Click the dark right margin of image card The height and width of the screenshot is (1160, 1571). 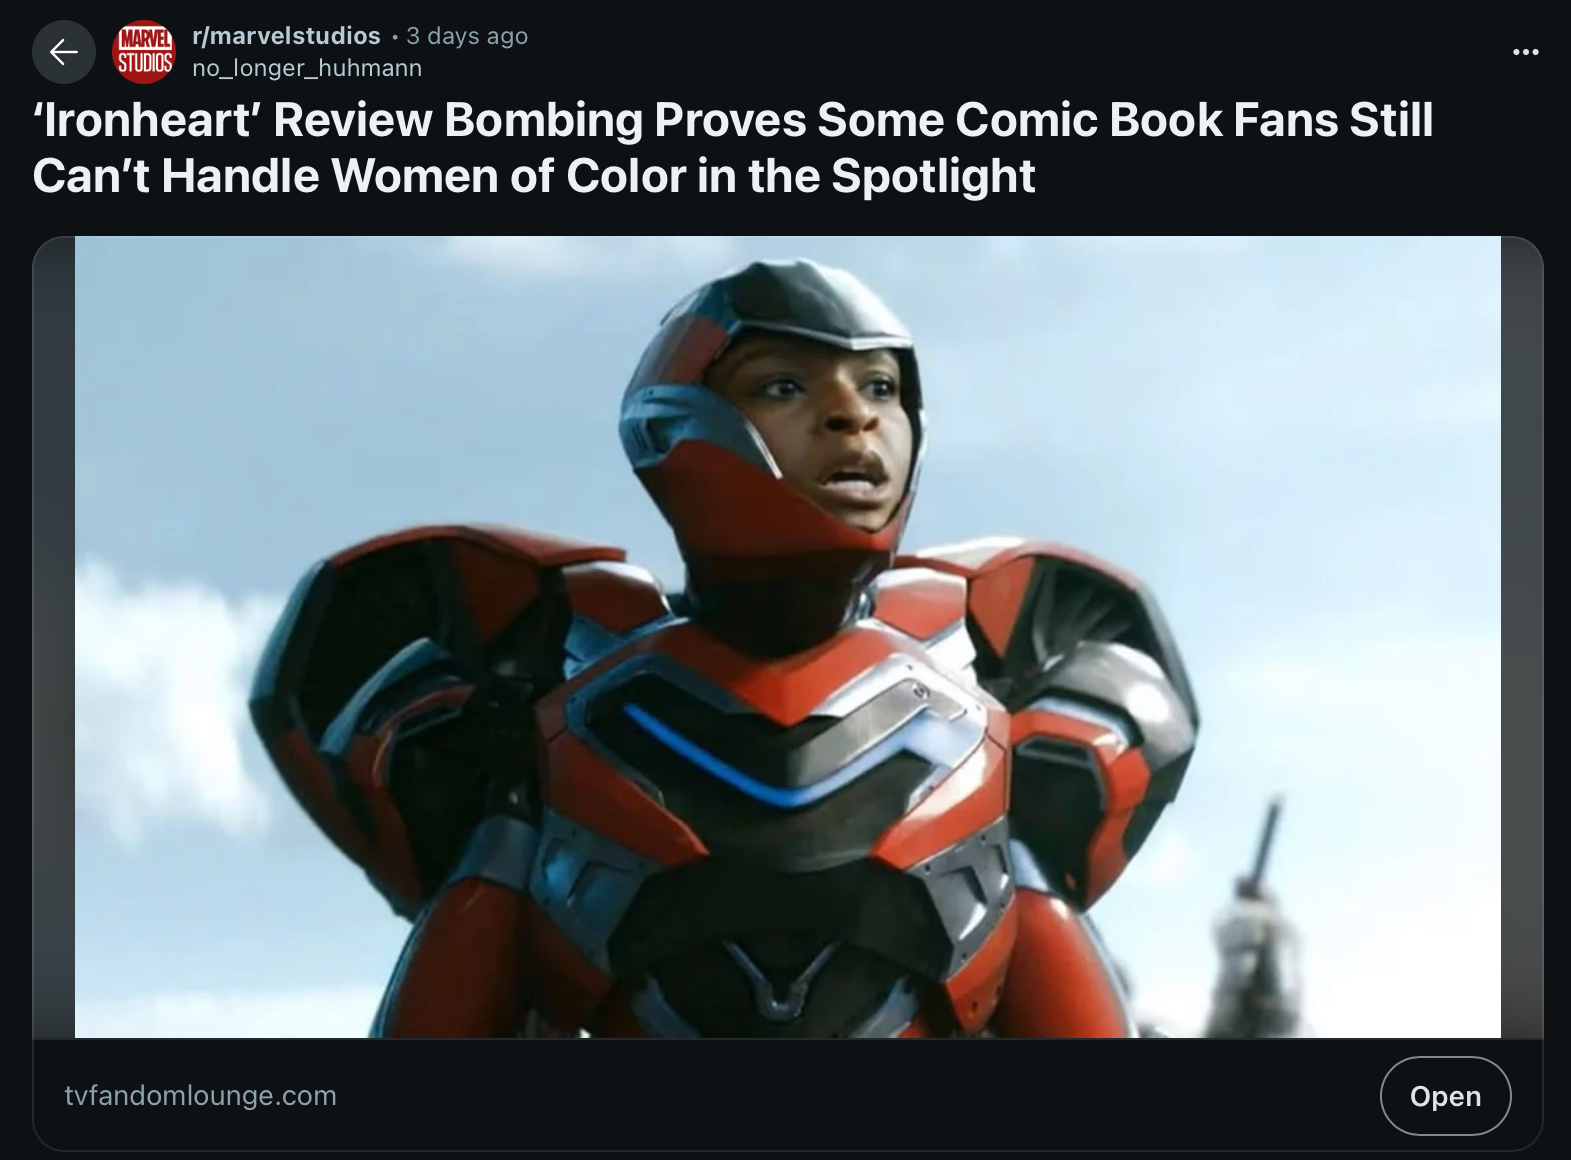coord(1521,637)
